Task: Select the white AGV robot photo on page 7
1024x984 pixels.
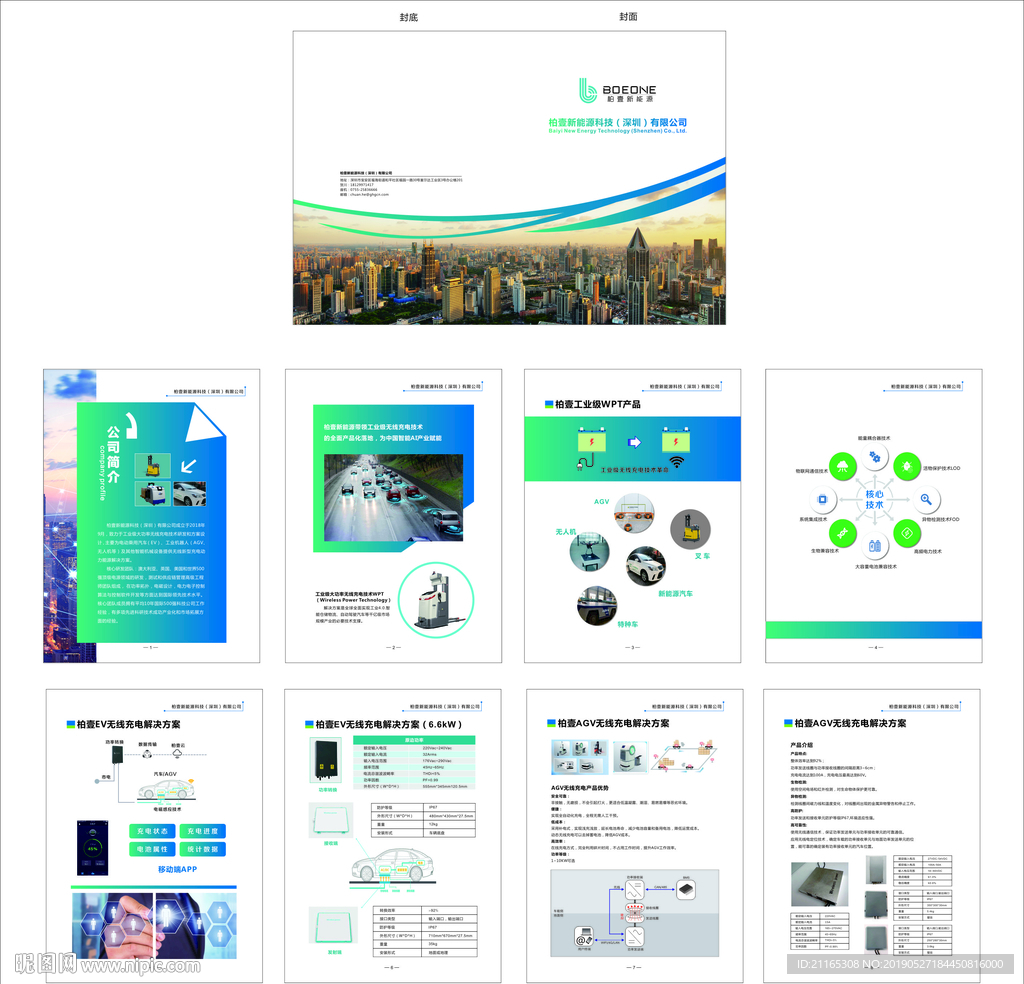Action: [x=631, y=757]
